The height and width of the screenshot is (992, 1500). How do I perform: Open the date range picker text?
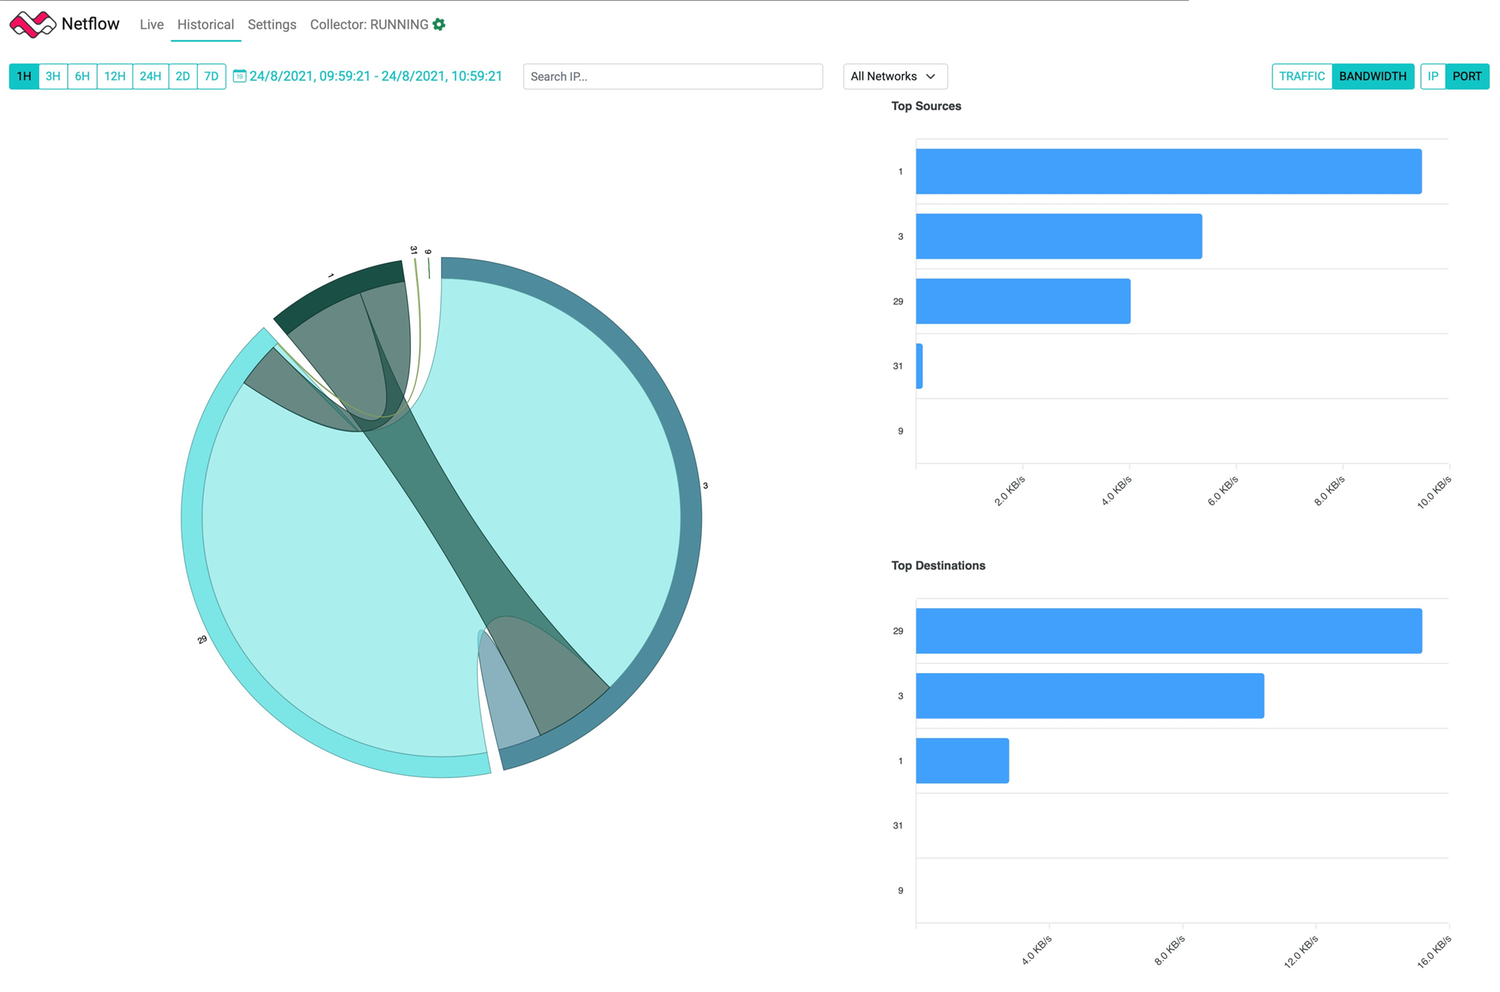coord(375,76)
